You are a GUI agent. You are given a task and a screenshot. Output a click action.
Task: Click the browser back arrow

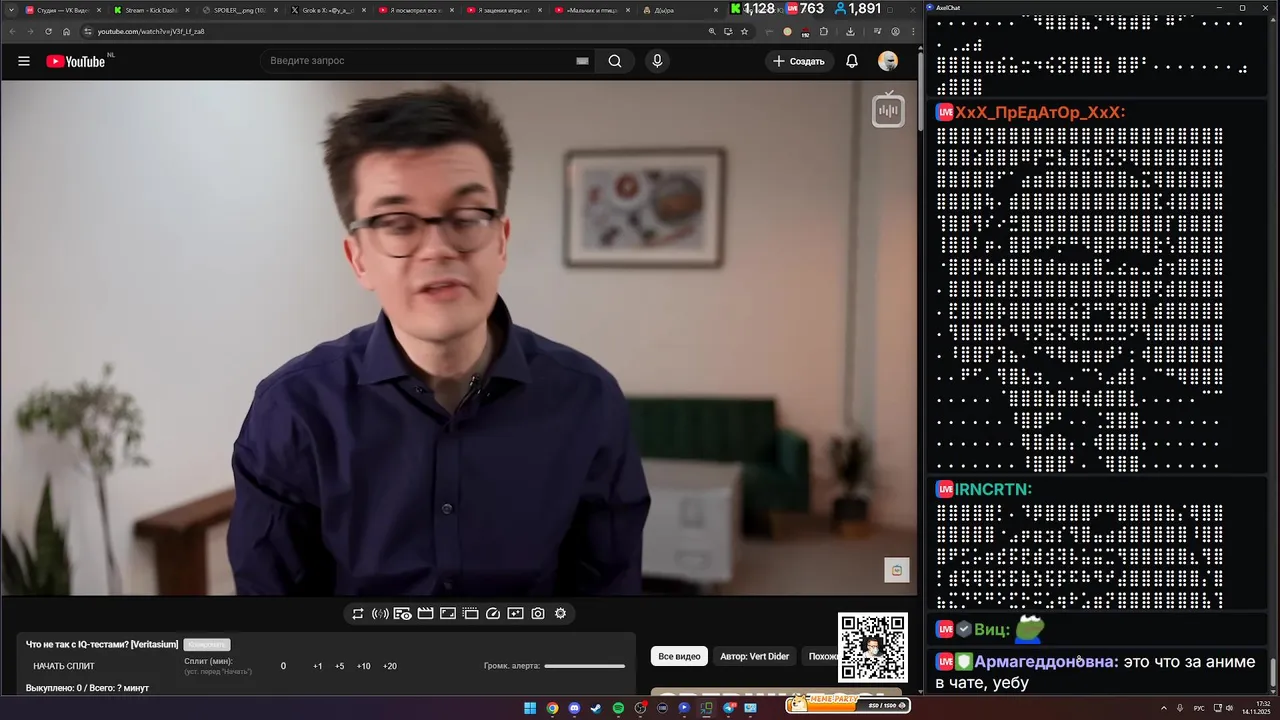(x=13, y=31)
